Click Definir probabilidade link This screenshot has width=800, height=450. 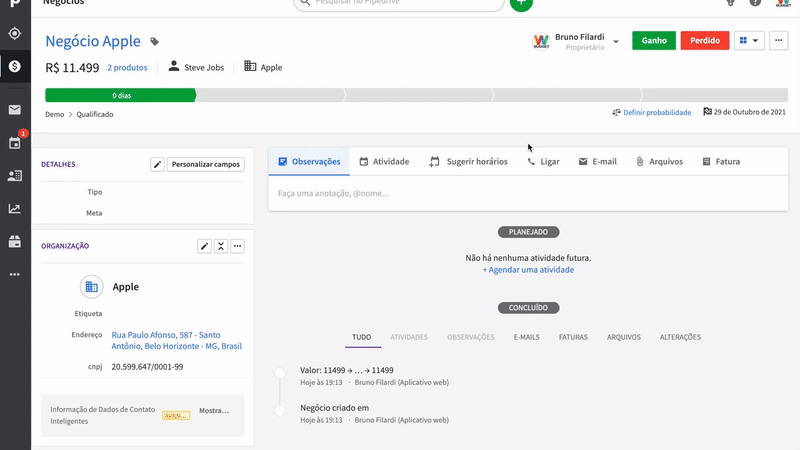coord(657,112)
